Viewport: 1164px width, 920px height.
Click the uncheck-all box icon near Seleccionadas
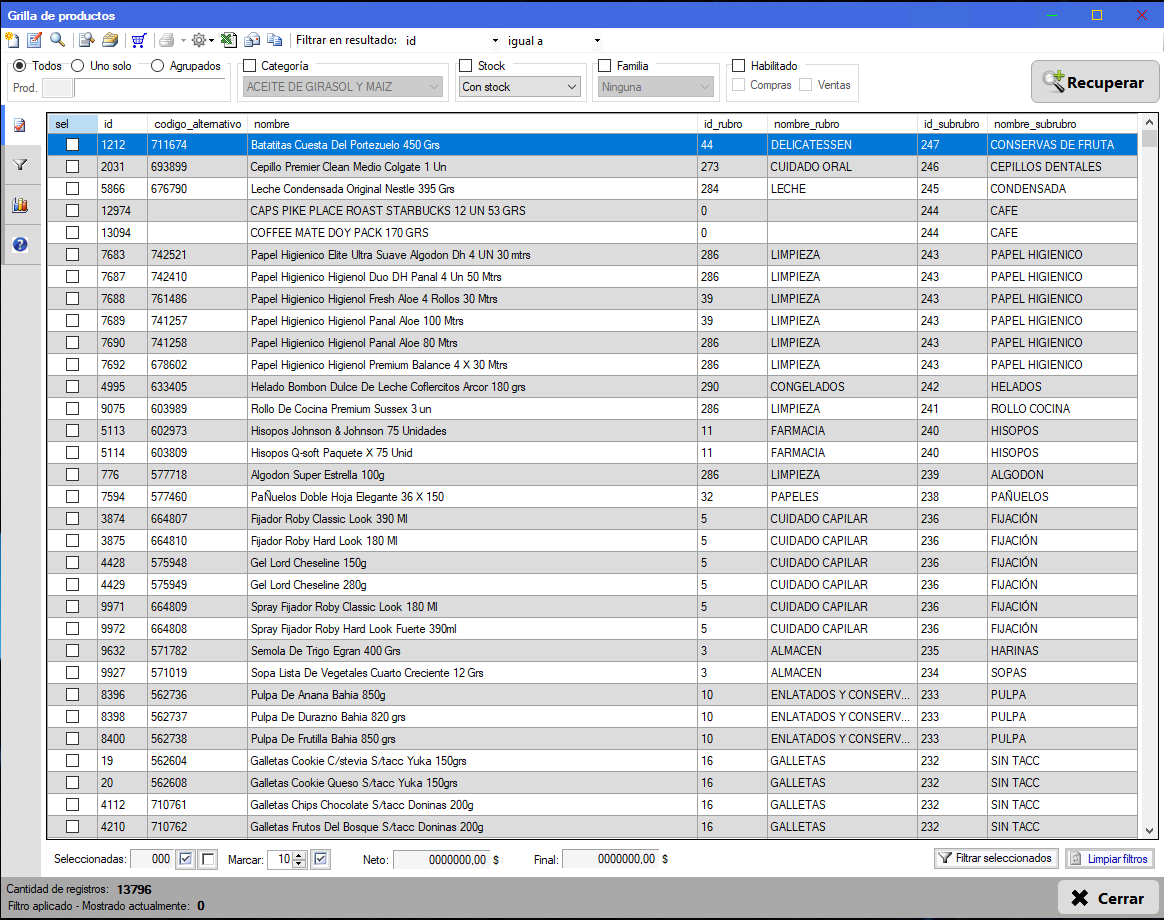[209, 859]
